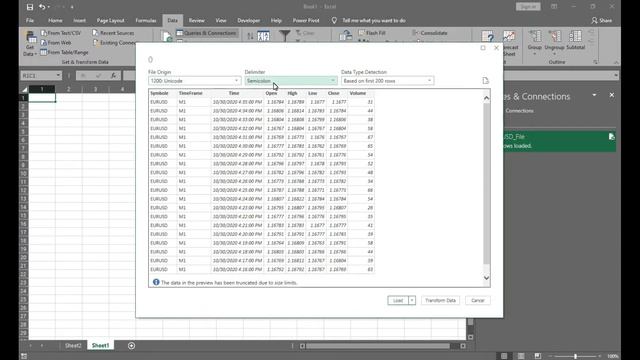The height and width of the screenshot is (360, 640).
Task: Select the Sheet1 worksheet tab
Action: pos(100,346)
